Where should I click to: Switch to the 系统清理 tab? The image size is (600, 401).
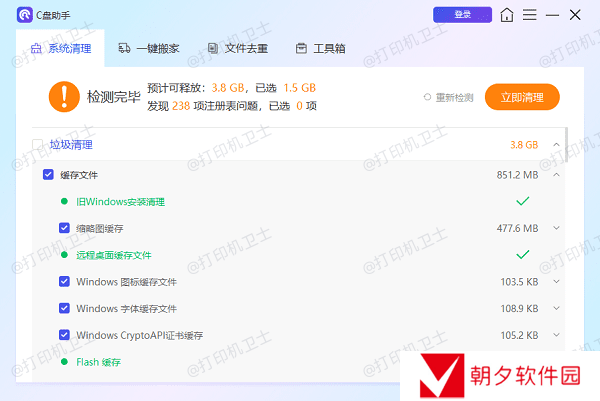[x=60, y=49]
